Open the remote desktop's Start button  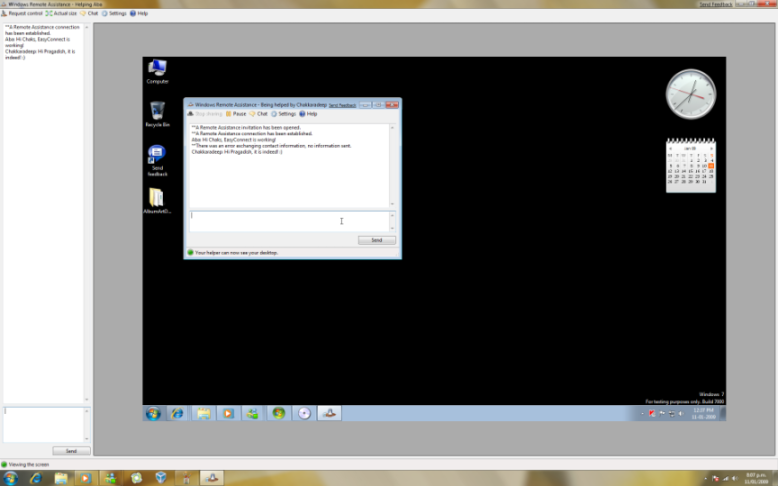153,413
